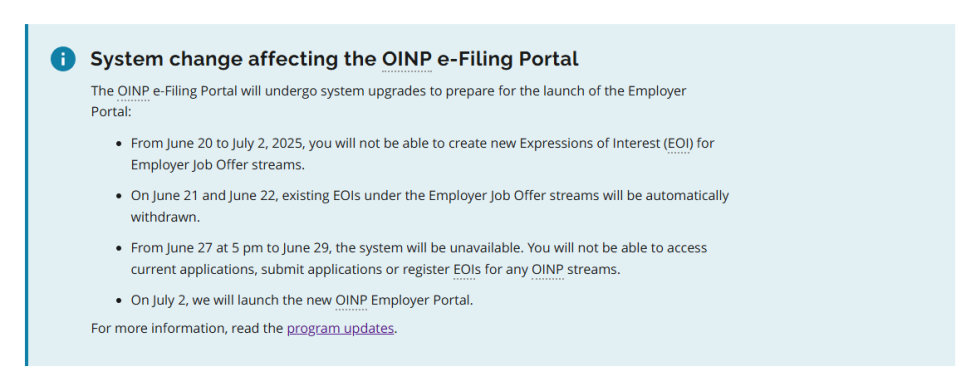Screen dimensions: 966x386
Task: Click the 'Portal:' word ending intro paragraph
Action: pos(112,113)
